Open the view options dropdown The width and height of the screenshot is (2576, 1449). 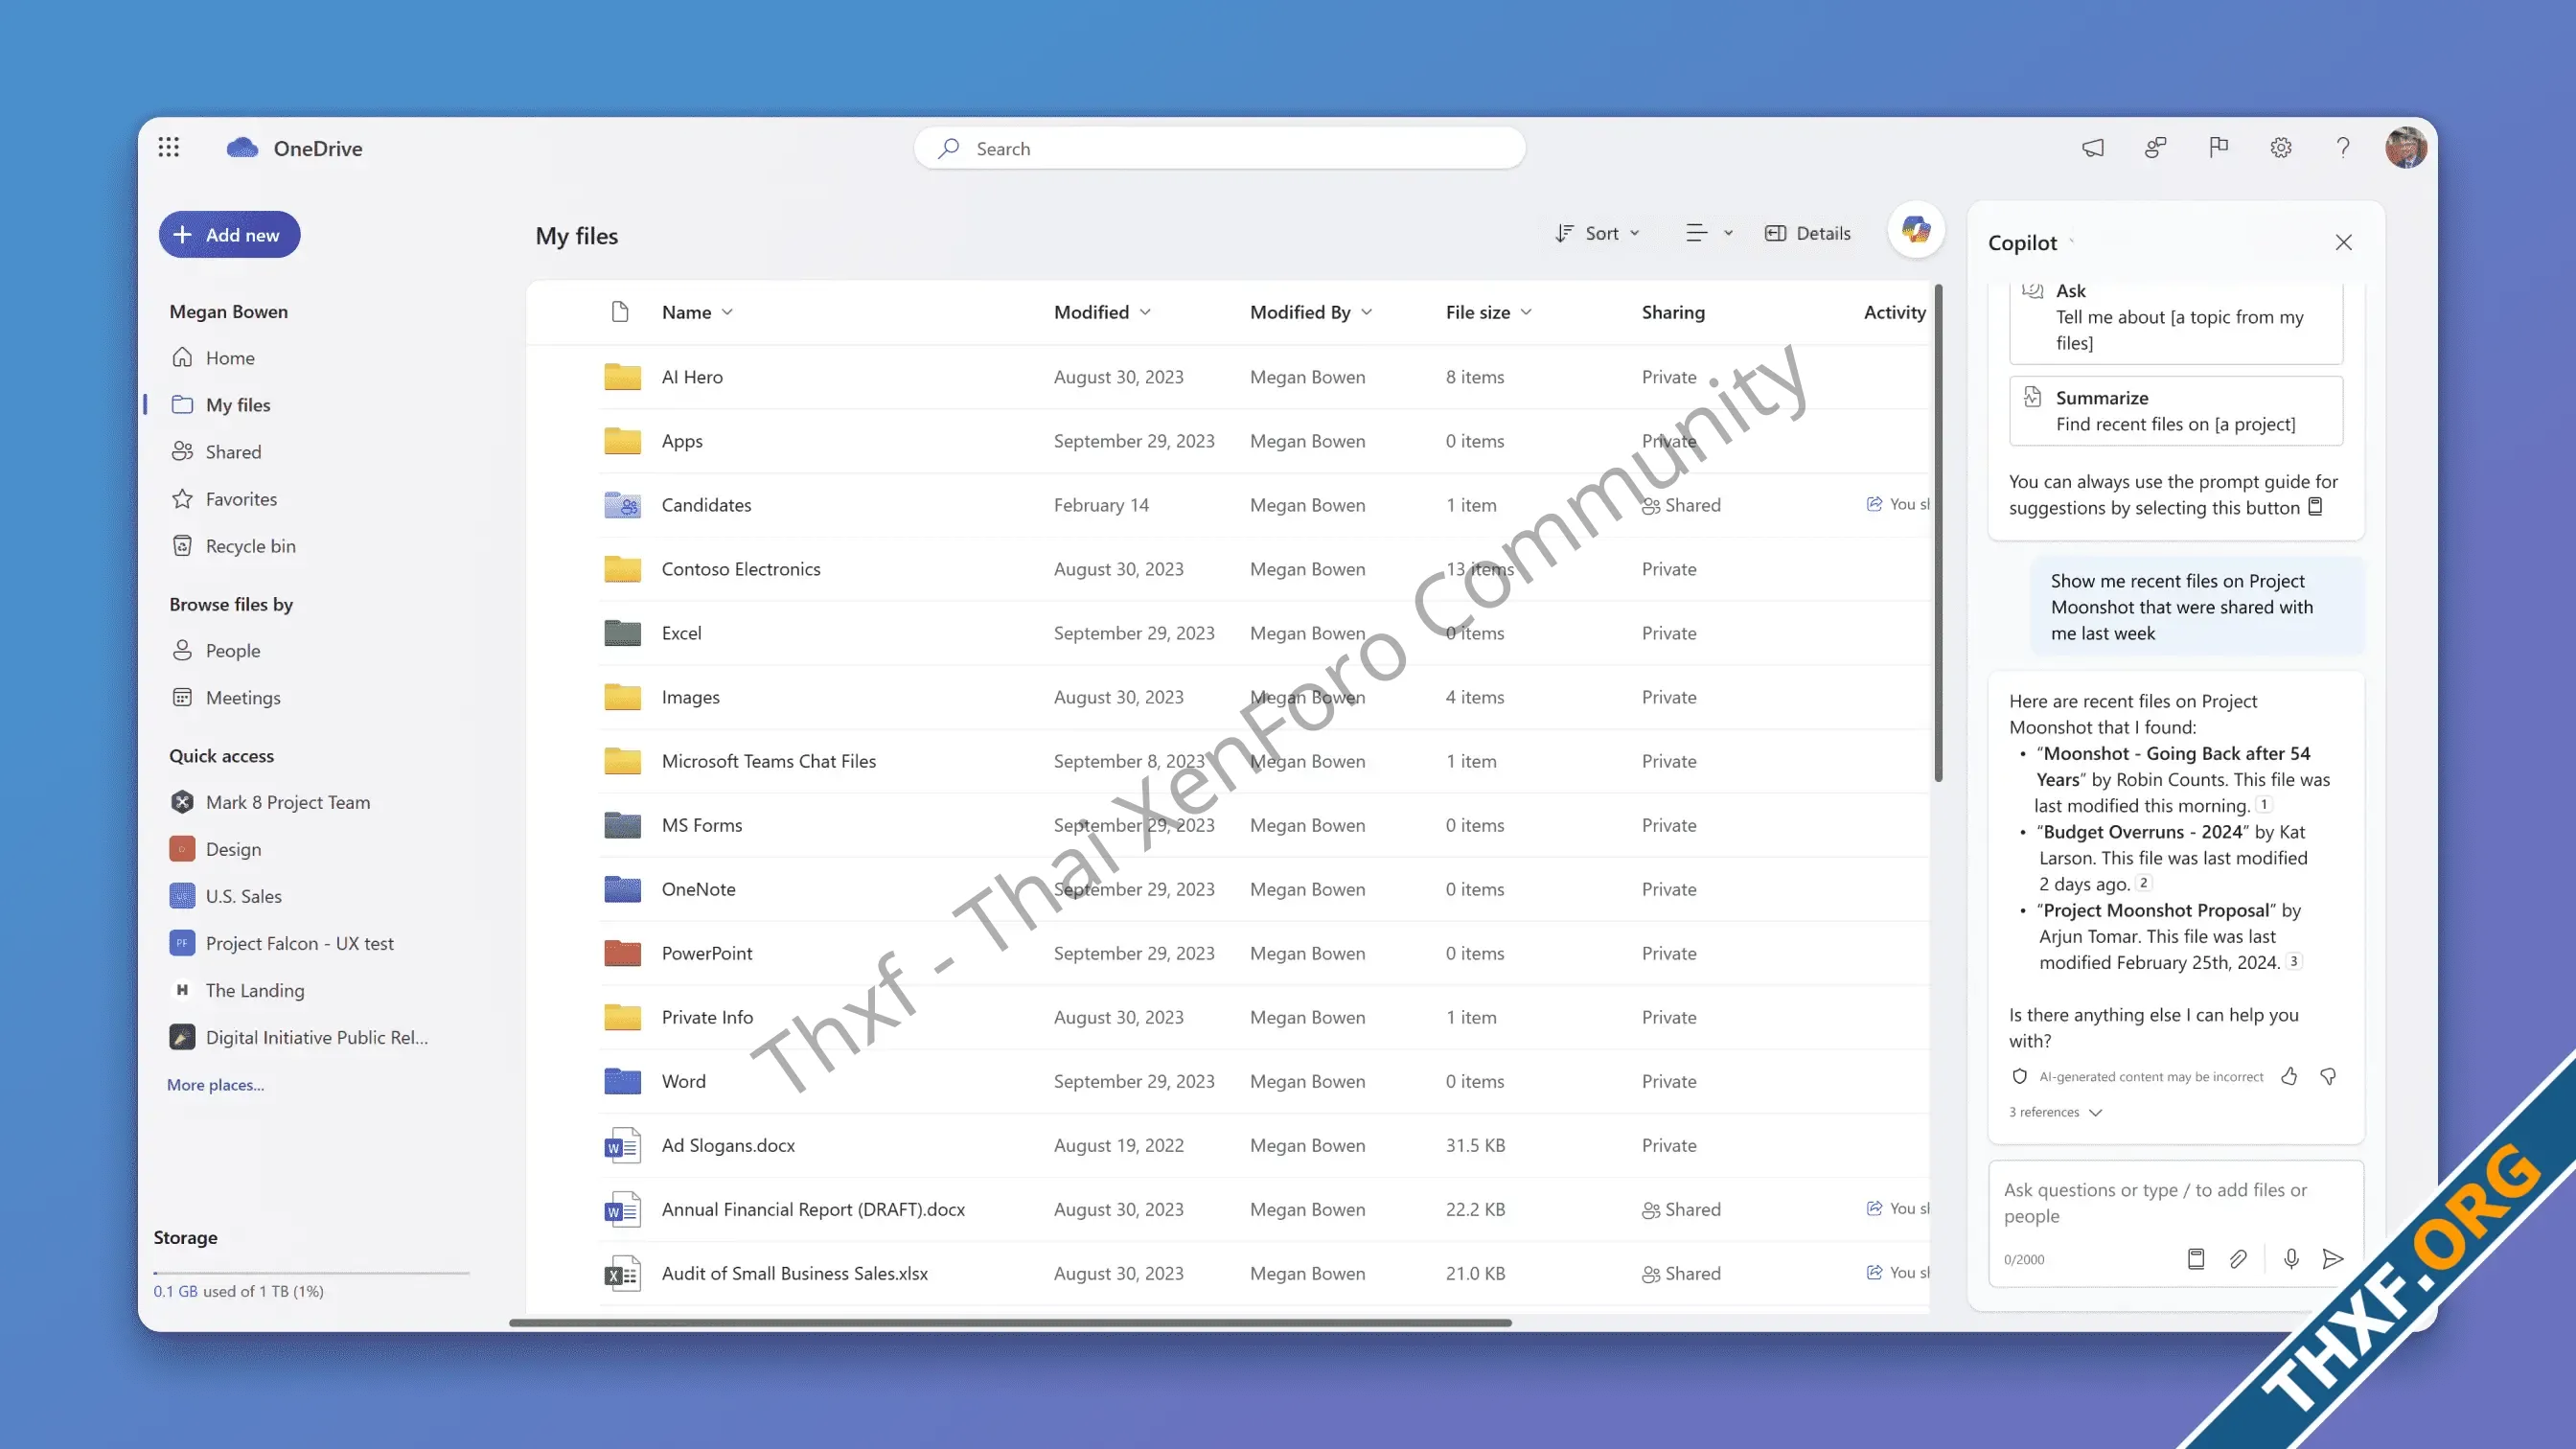[1709, 233]
